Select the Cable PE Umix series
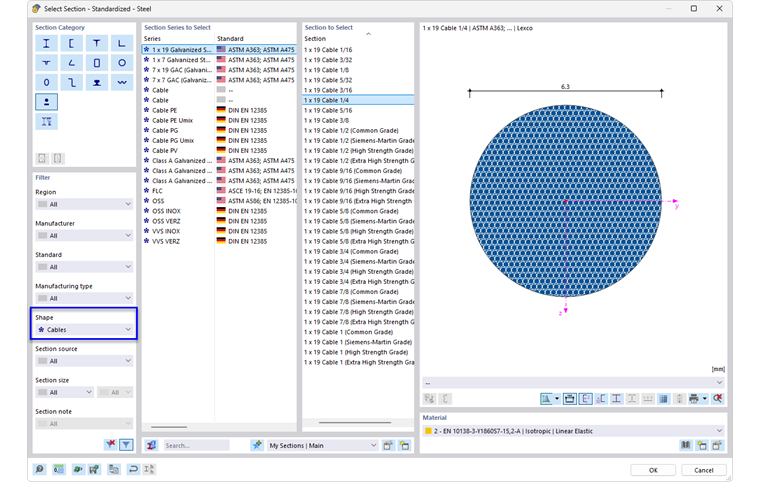The height and width of the screenshot is (482, 760). 175,120
